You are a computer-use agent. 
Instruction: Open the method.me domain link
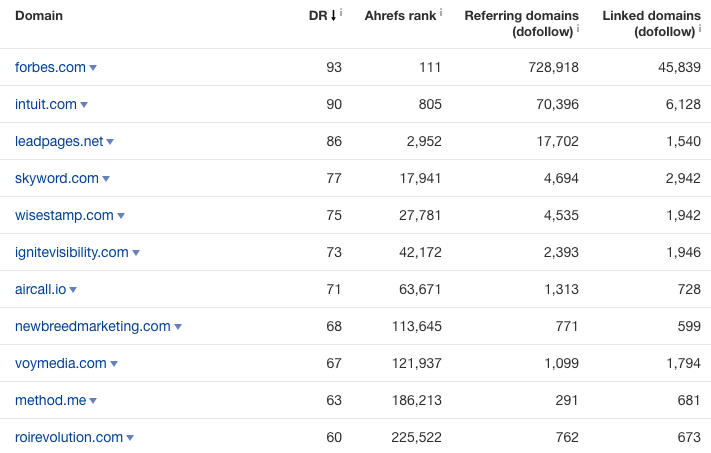coord(50,400)
